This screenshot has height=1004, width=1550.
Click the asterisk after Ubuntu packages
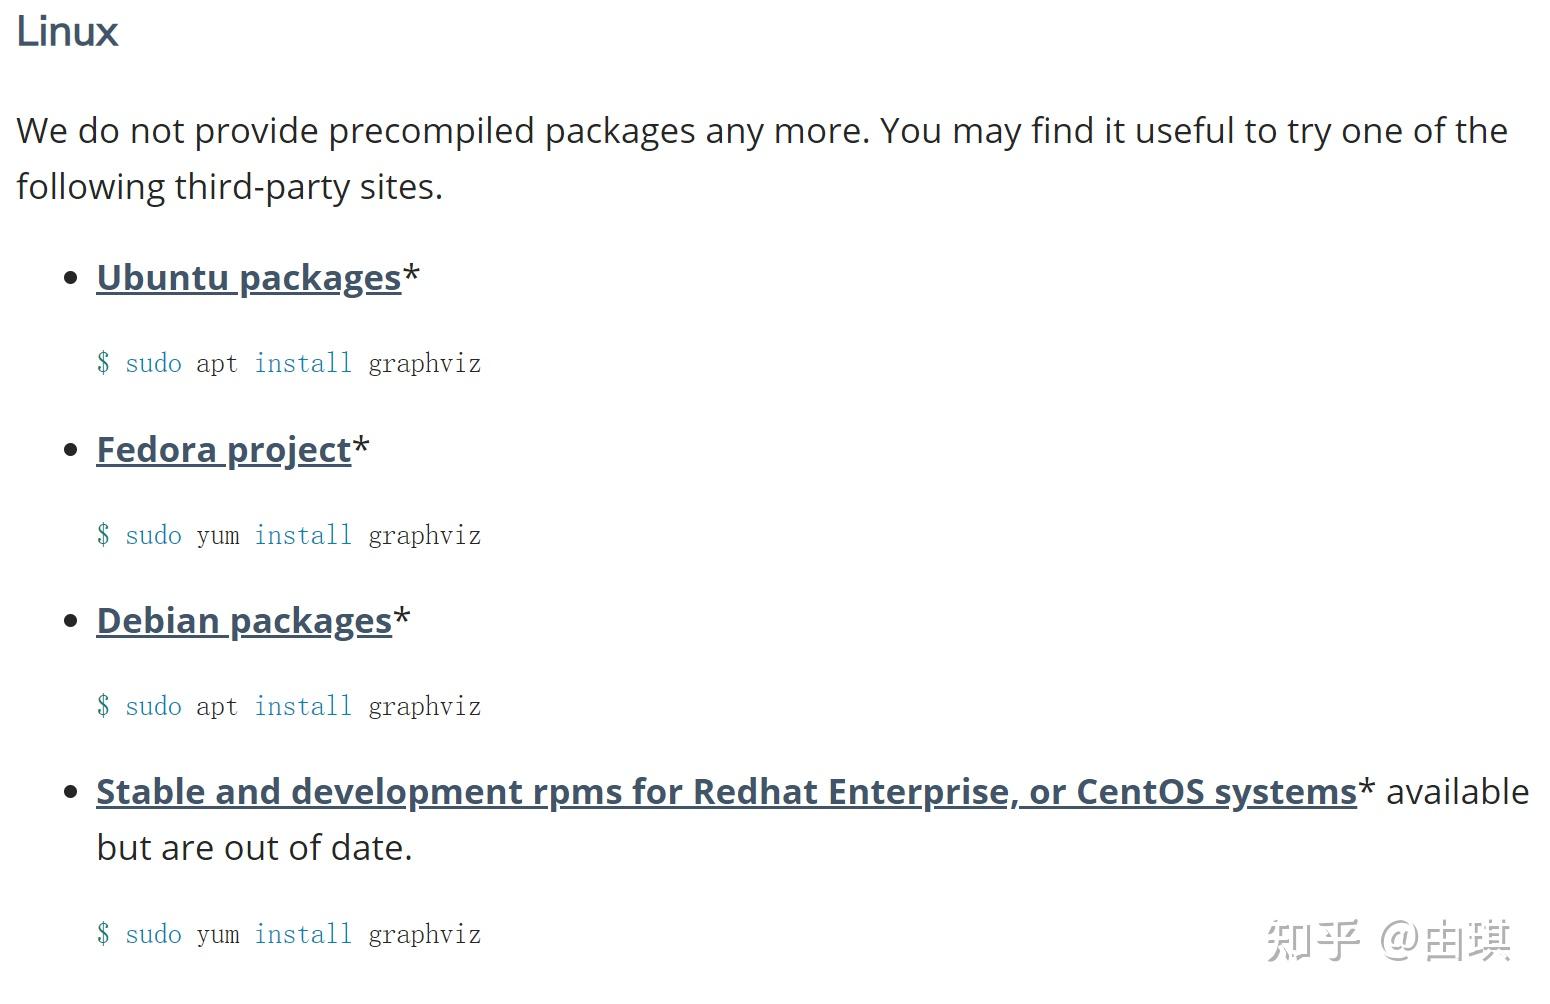(411, 273)
